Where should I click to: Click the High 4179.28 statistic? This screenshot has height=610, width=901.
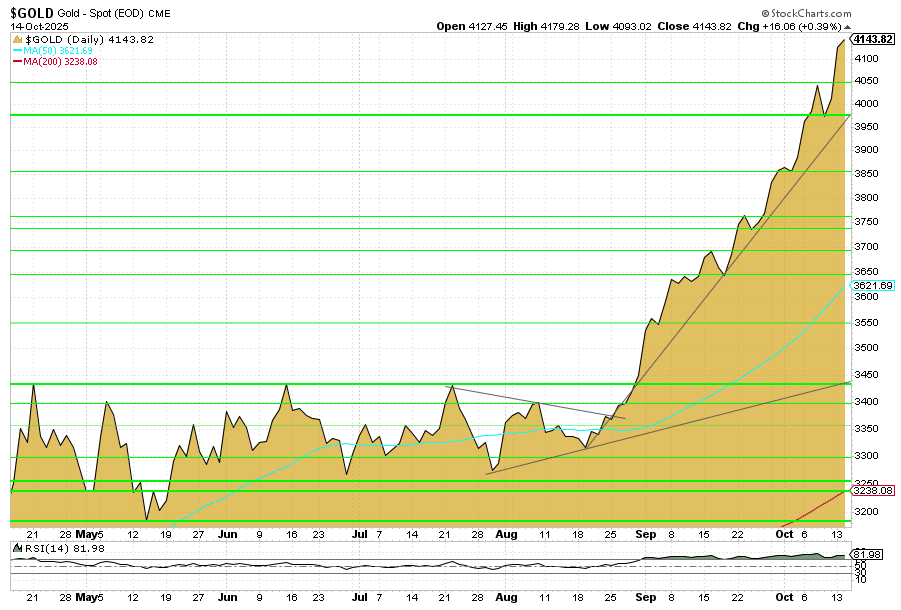pyautogui.click(x=545, y=27)
